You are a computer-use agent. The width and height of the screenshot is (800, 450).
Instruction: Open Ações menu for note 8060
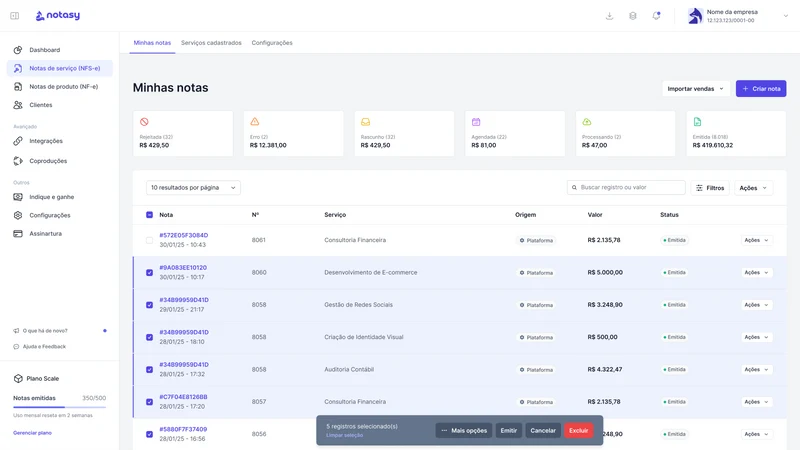pyautogui.click(x=756, y=272)
